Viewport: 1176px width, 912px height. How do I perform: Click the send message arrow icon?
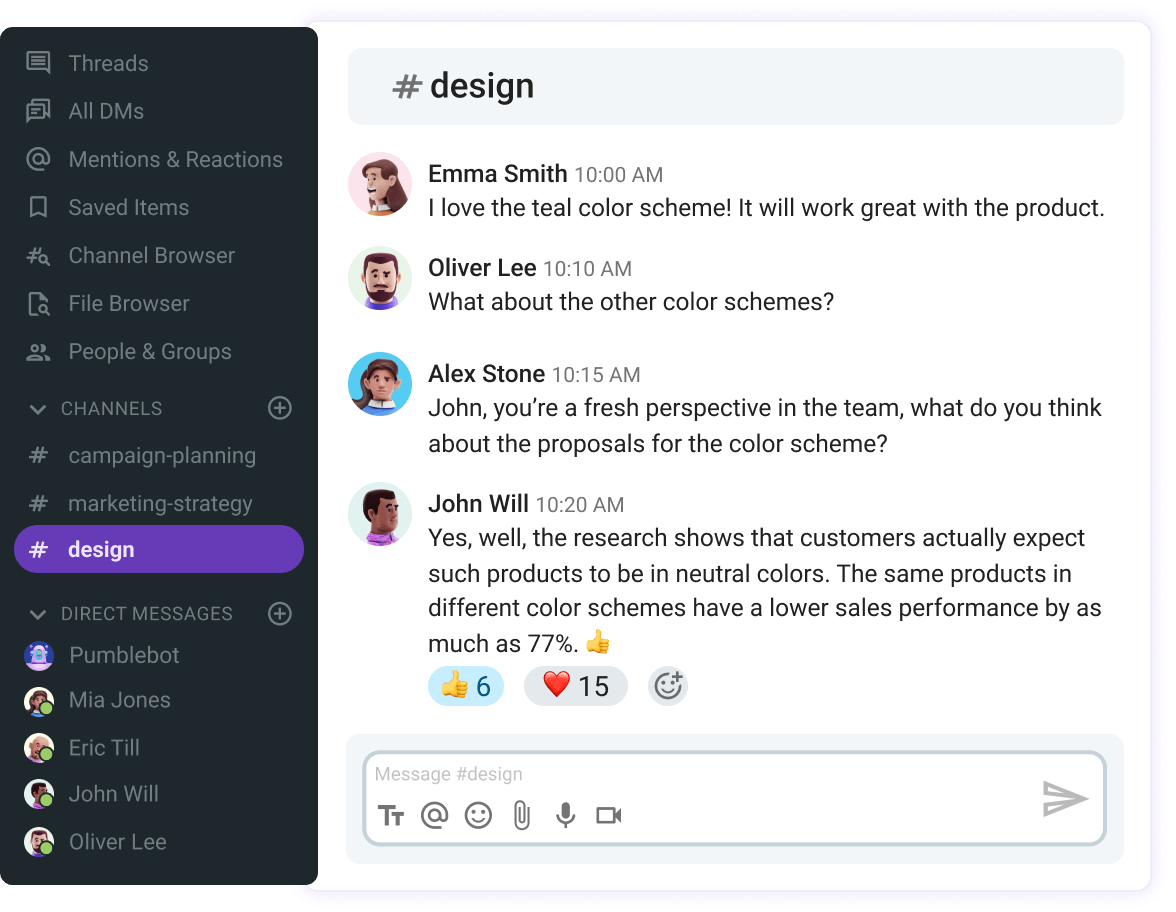1064,799
